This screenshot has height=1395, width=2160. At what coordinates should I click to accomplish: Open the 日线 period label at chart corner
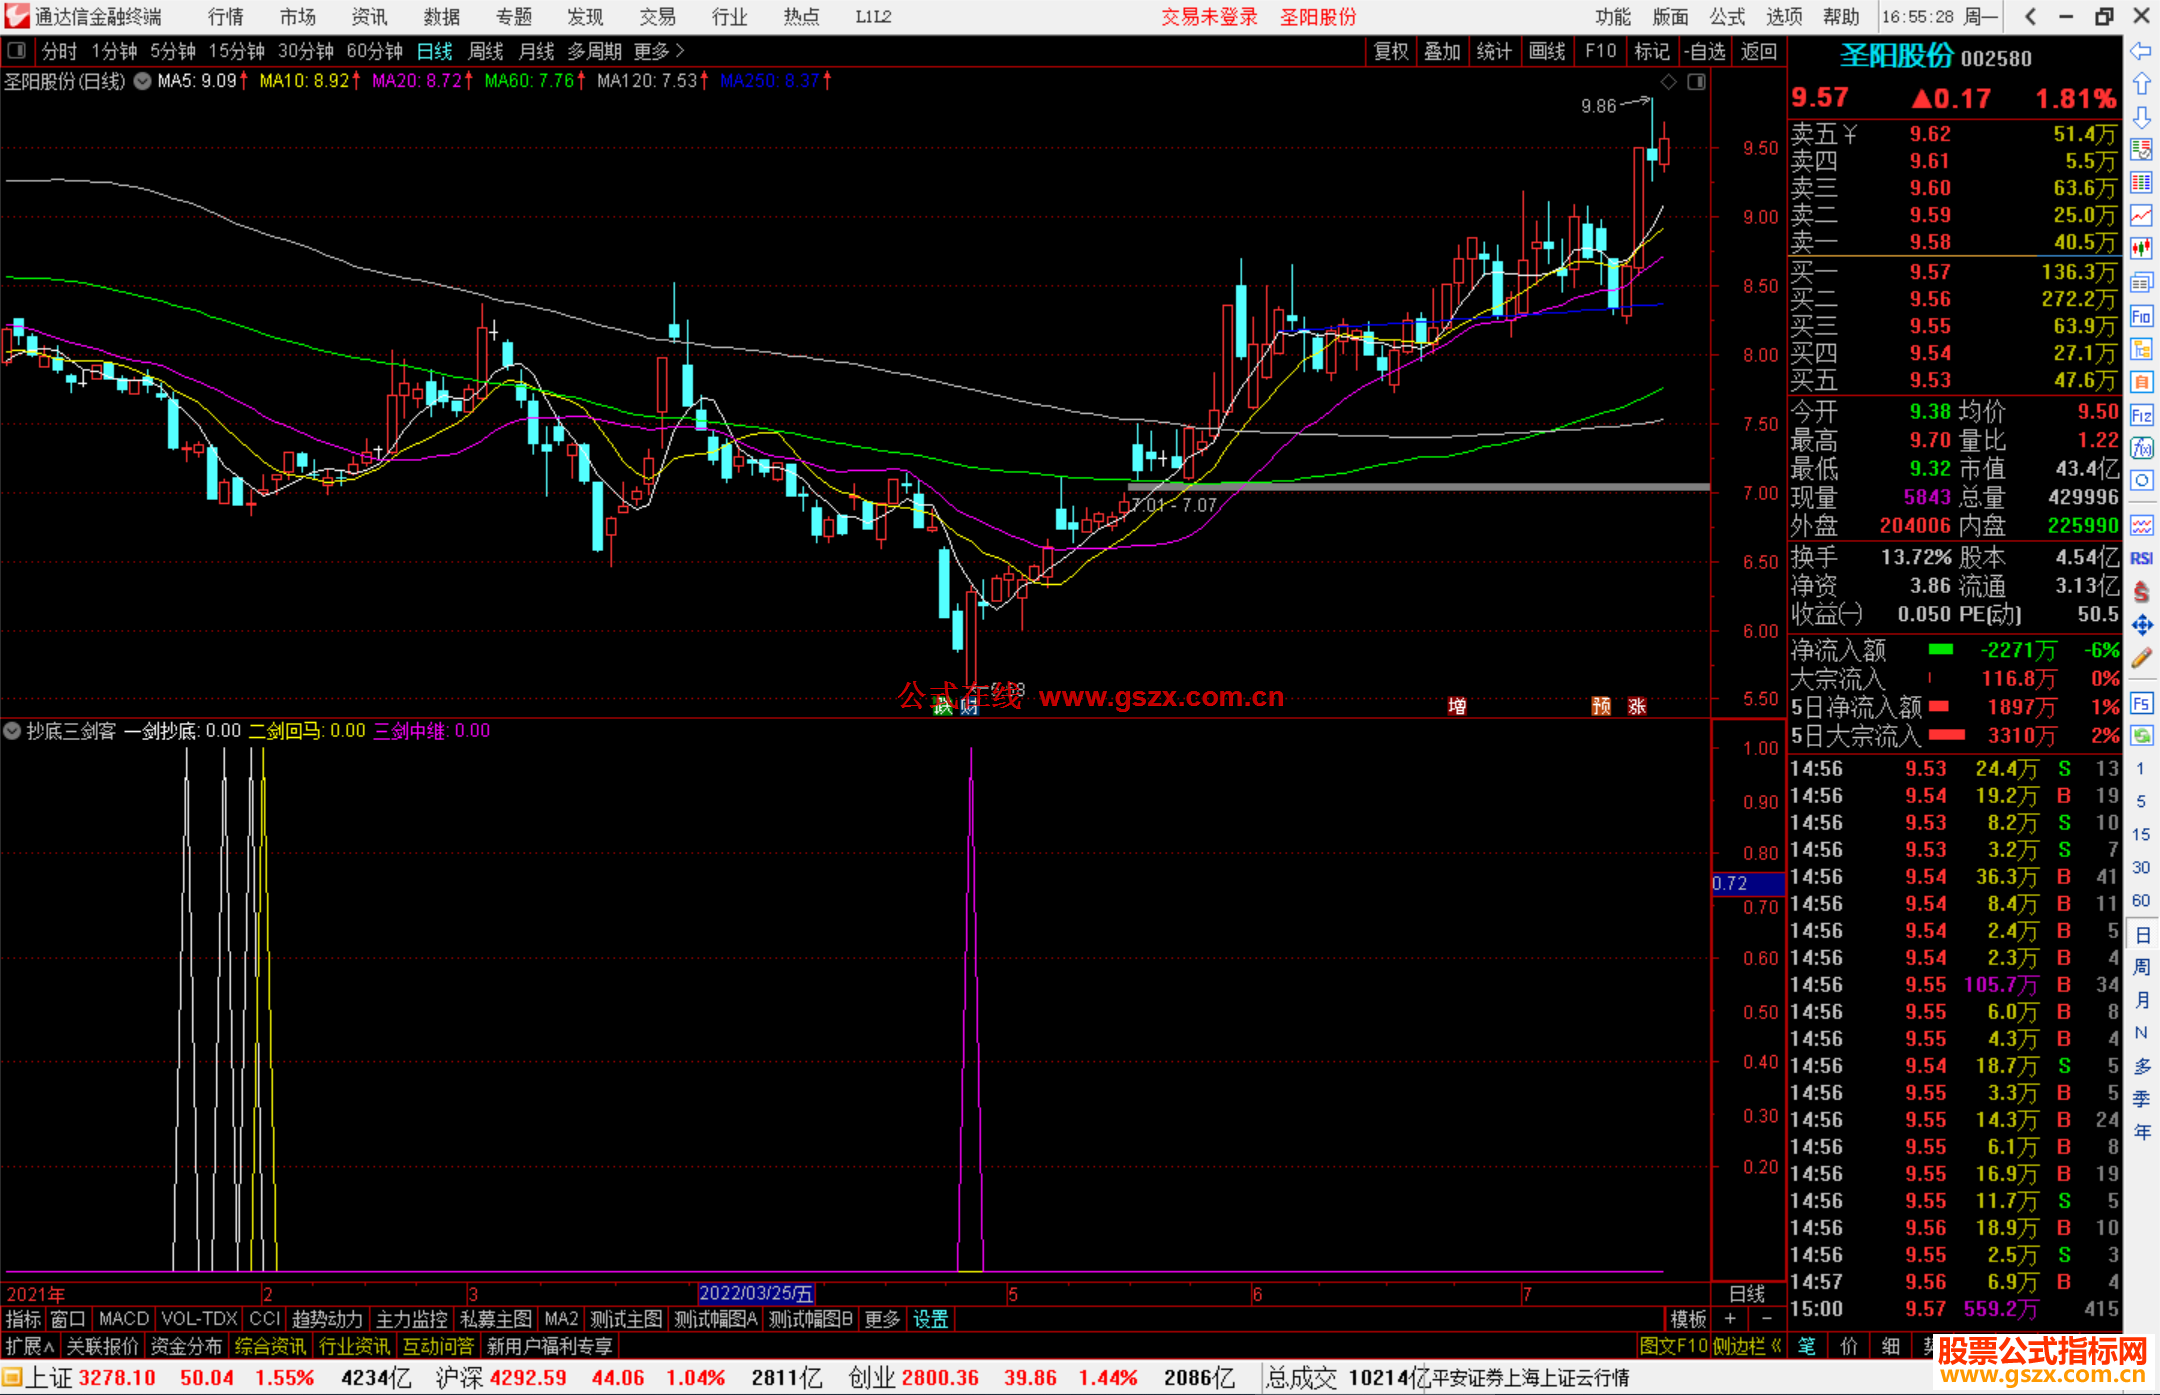1748,1294
